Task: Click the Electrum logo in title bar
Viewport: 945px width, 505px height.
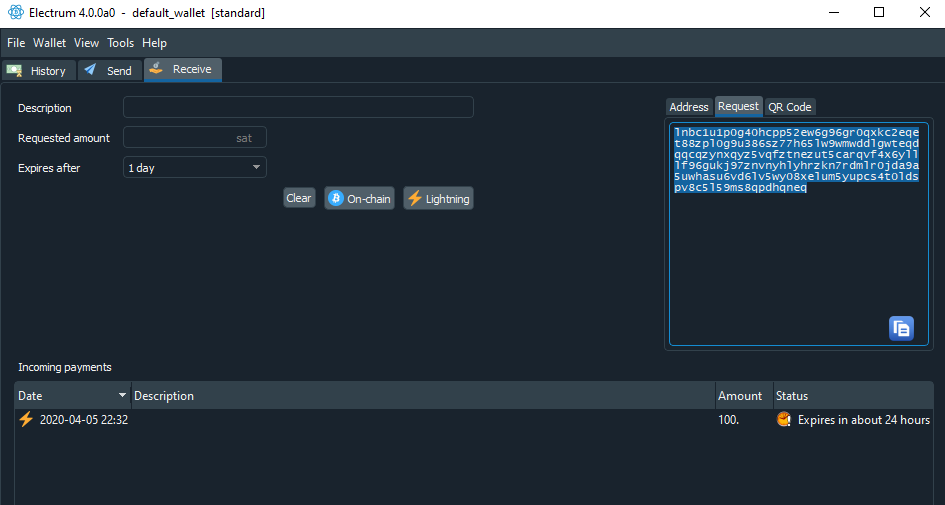Action: click(x=16, y=12)
